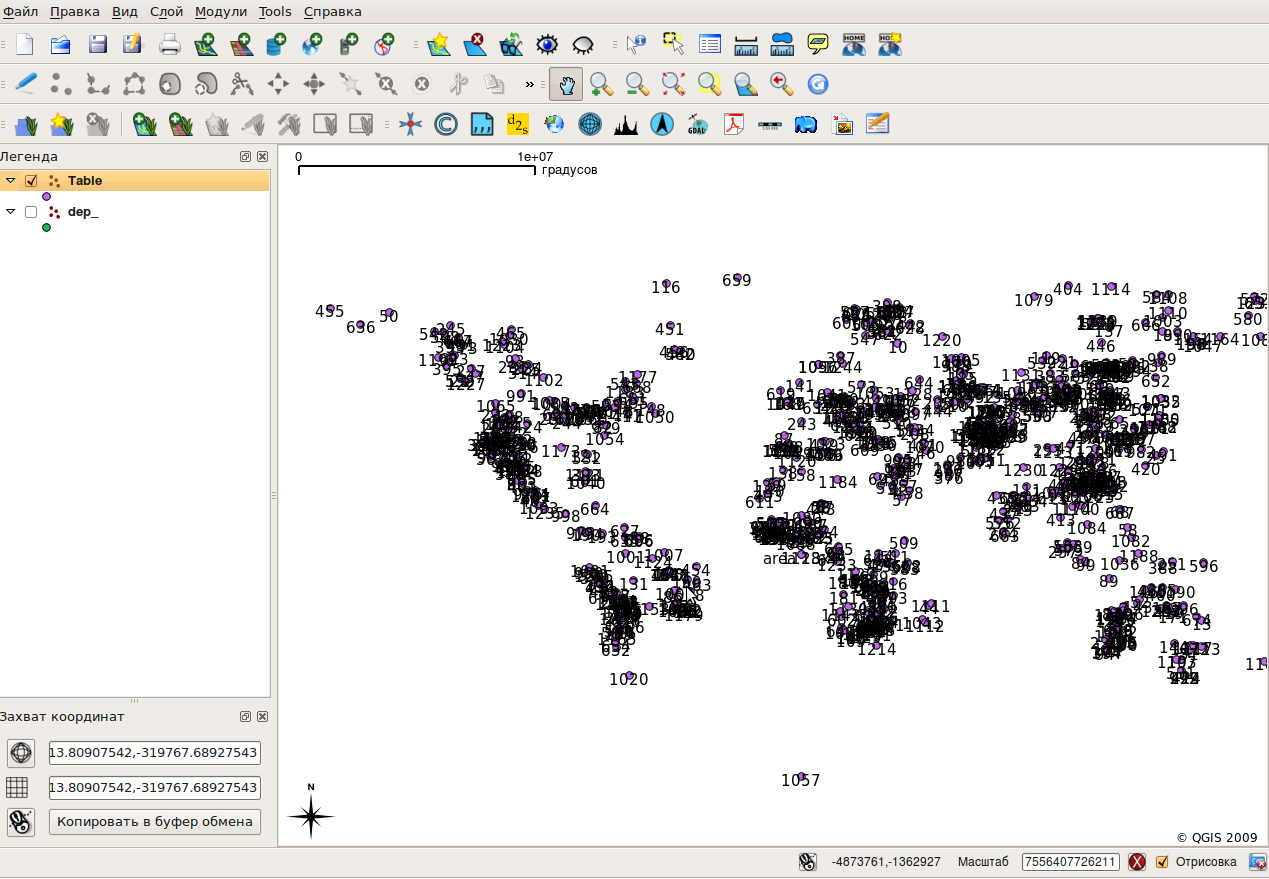
Task: Collapse the Table layer tree arrow
Action: coord(11,181)
